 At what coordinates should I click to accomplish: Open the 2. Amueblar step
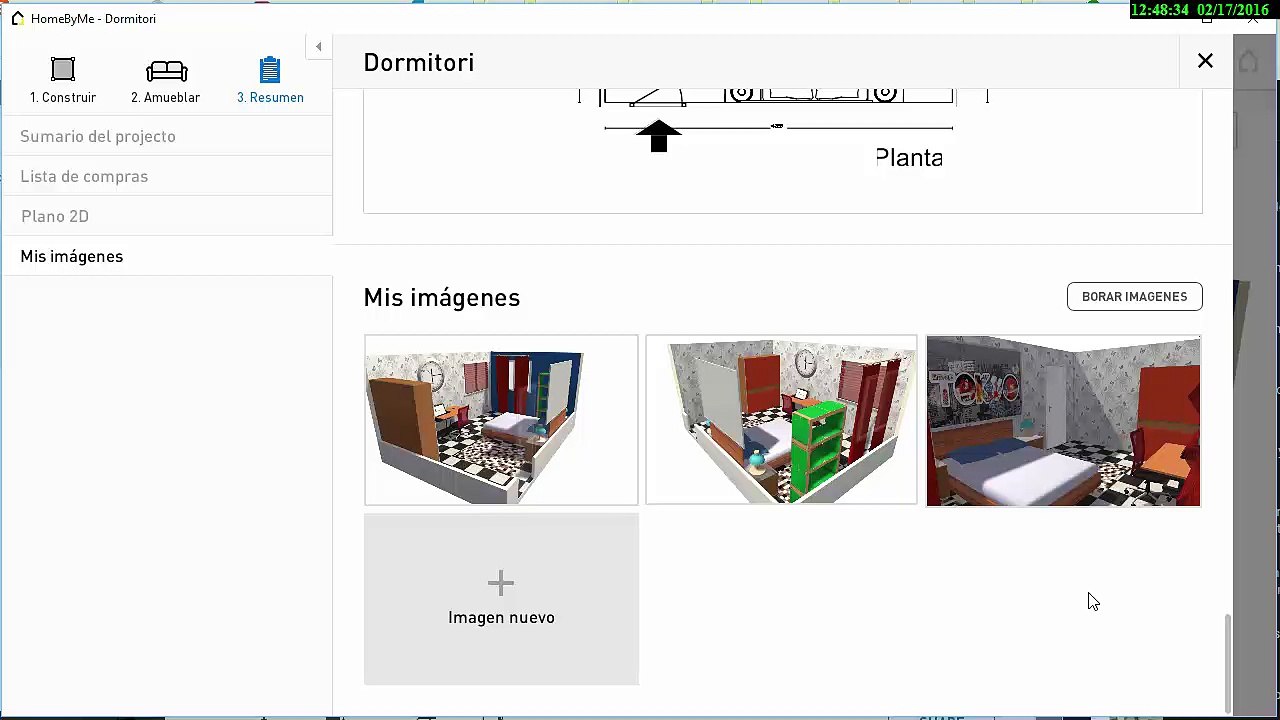(x=166, y=81)
